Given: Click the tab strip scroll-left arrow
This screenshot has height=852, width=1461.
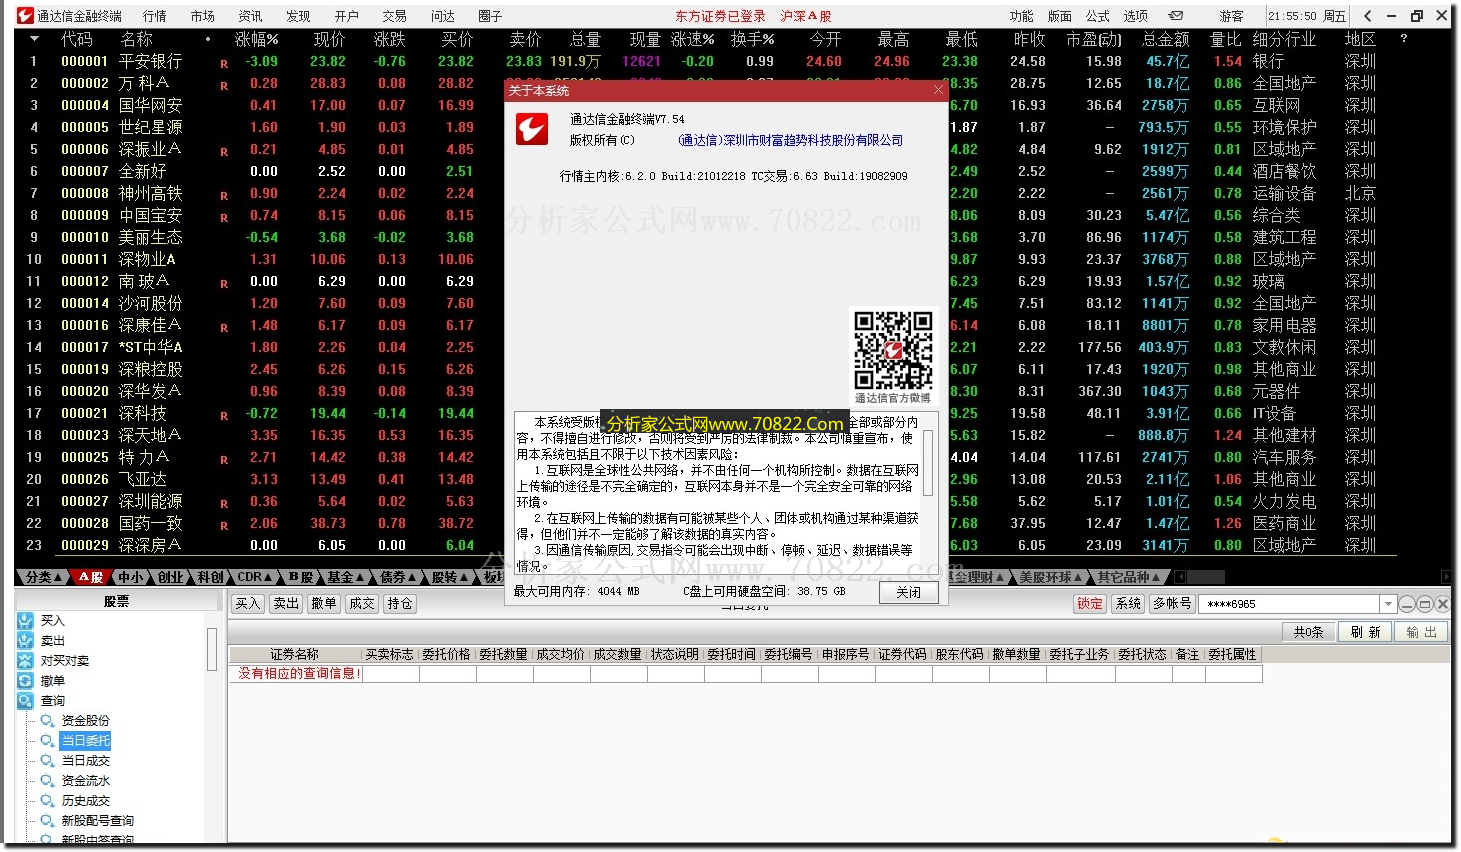Looking at the screenshot, I should tap(1180, 577).
